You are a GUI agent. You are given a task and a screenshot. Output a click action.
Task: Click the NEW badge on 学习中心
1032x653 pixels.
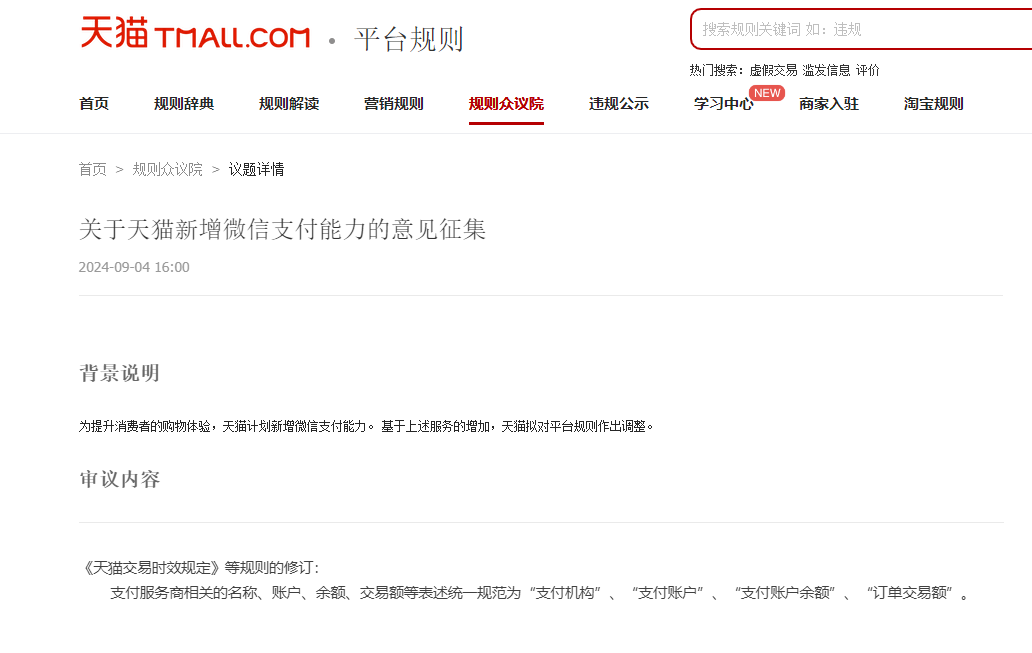click(x=767, y=93)
